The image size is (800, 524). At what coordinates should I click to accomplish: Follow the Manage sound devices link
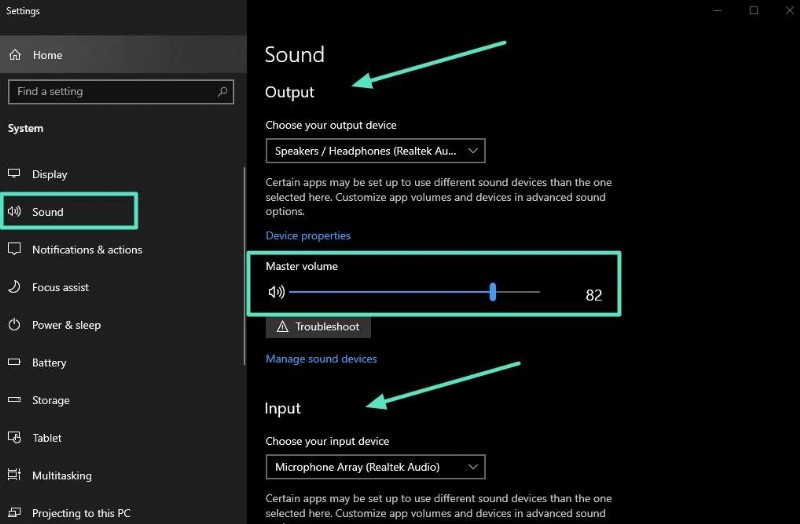point(321,359)
